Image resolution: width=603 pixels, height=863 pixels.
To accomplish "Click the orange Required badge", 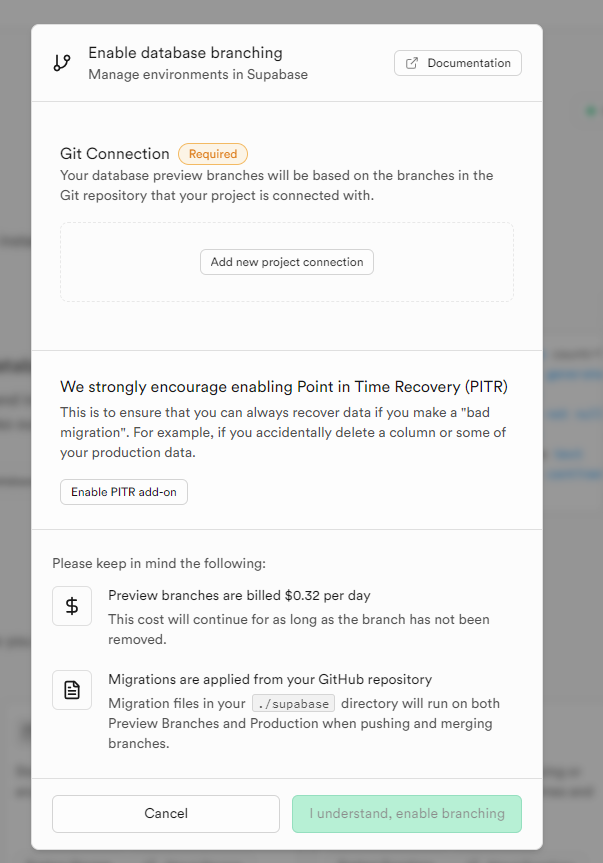I will [213, 154].
